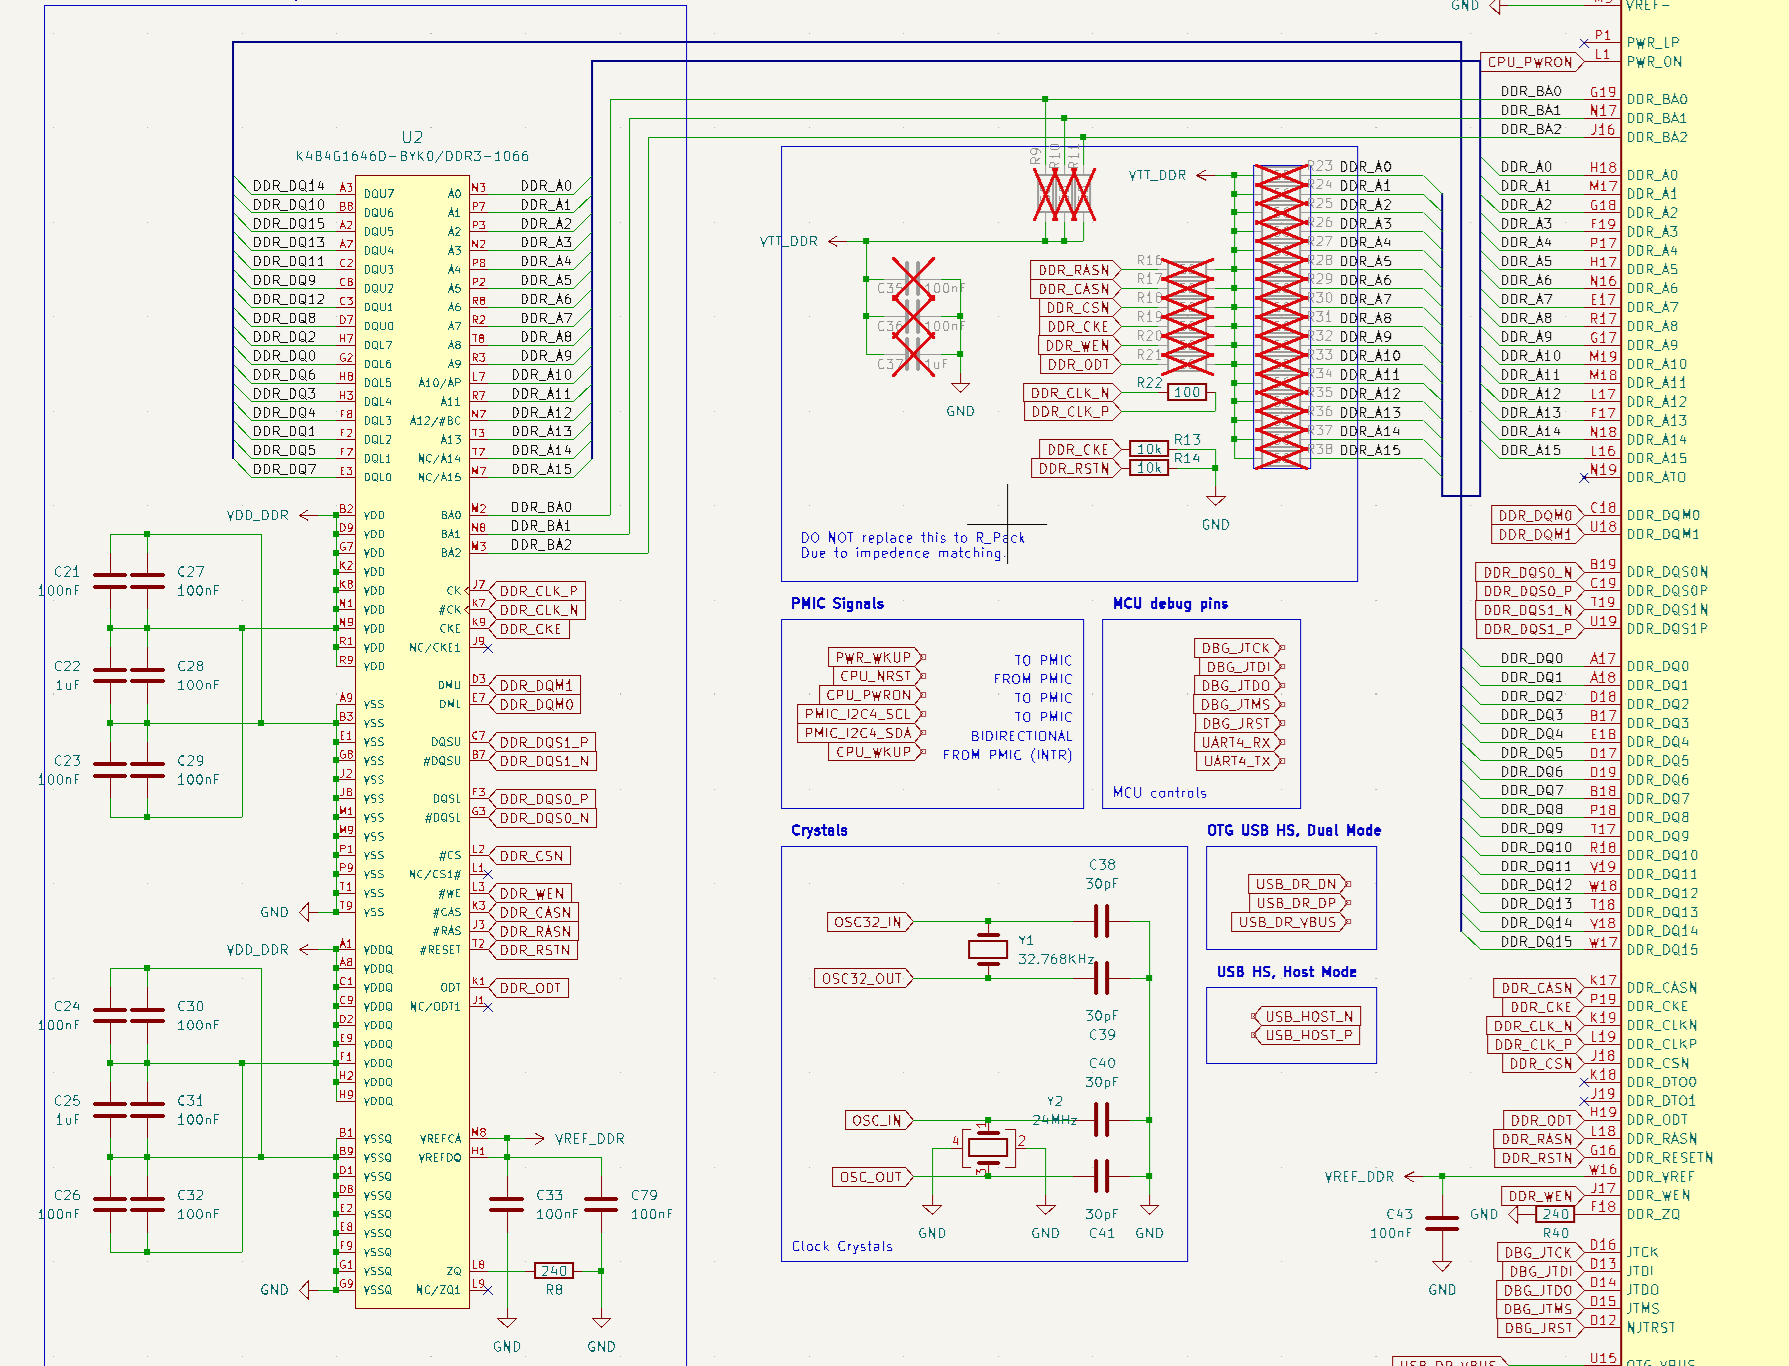Click the CPU_PWRON hierarchical label

pos(1530,61)
